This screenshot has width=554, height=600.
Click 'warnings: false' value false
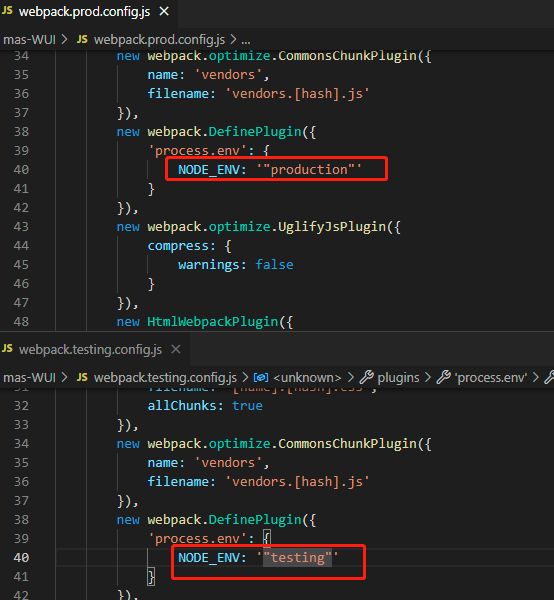[274, 264]
